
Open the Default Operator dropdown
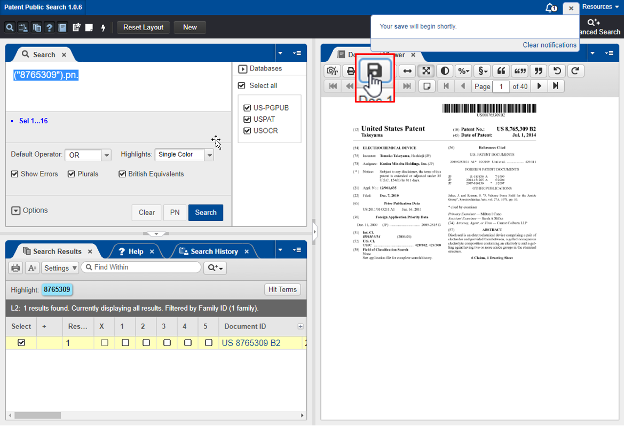click(x=88, y=156)
